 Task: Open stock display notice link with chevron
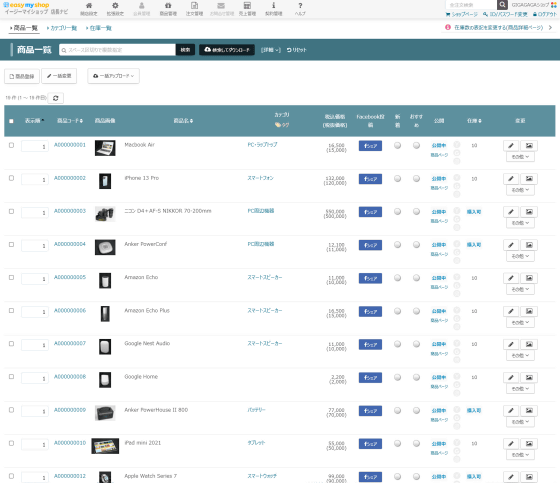click(500, 28)
